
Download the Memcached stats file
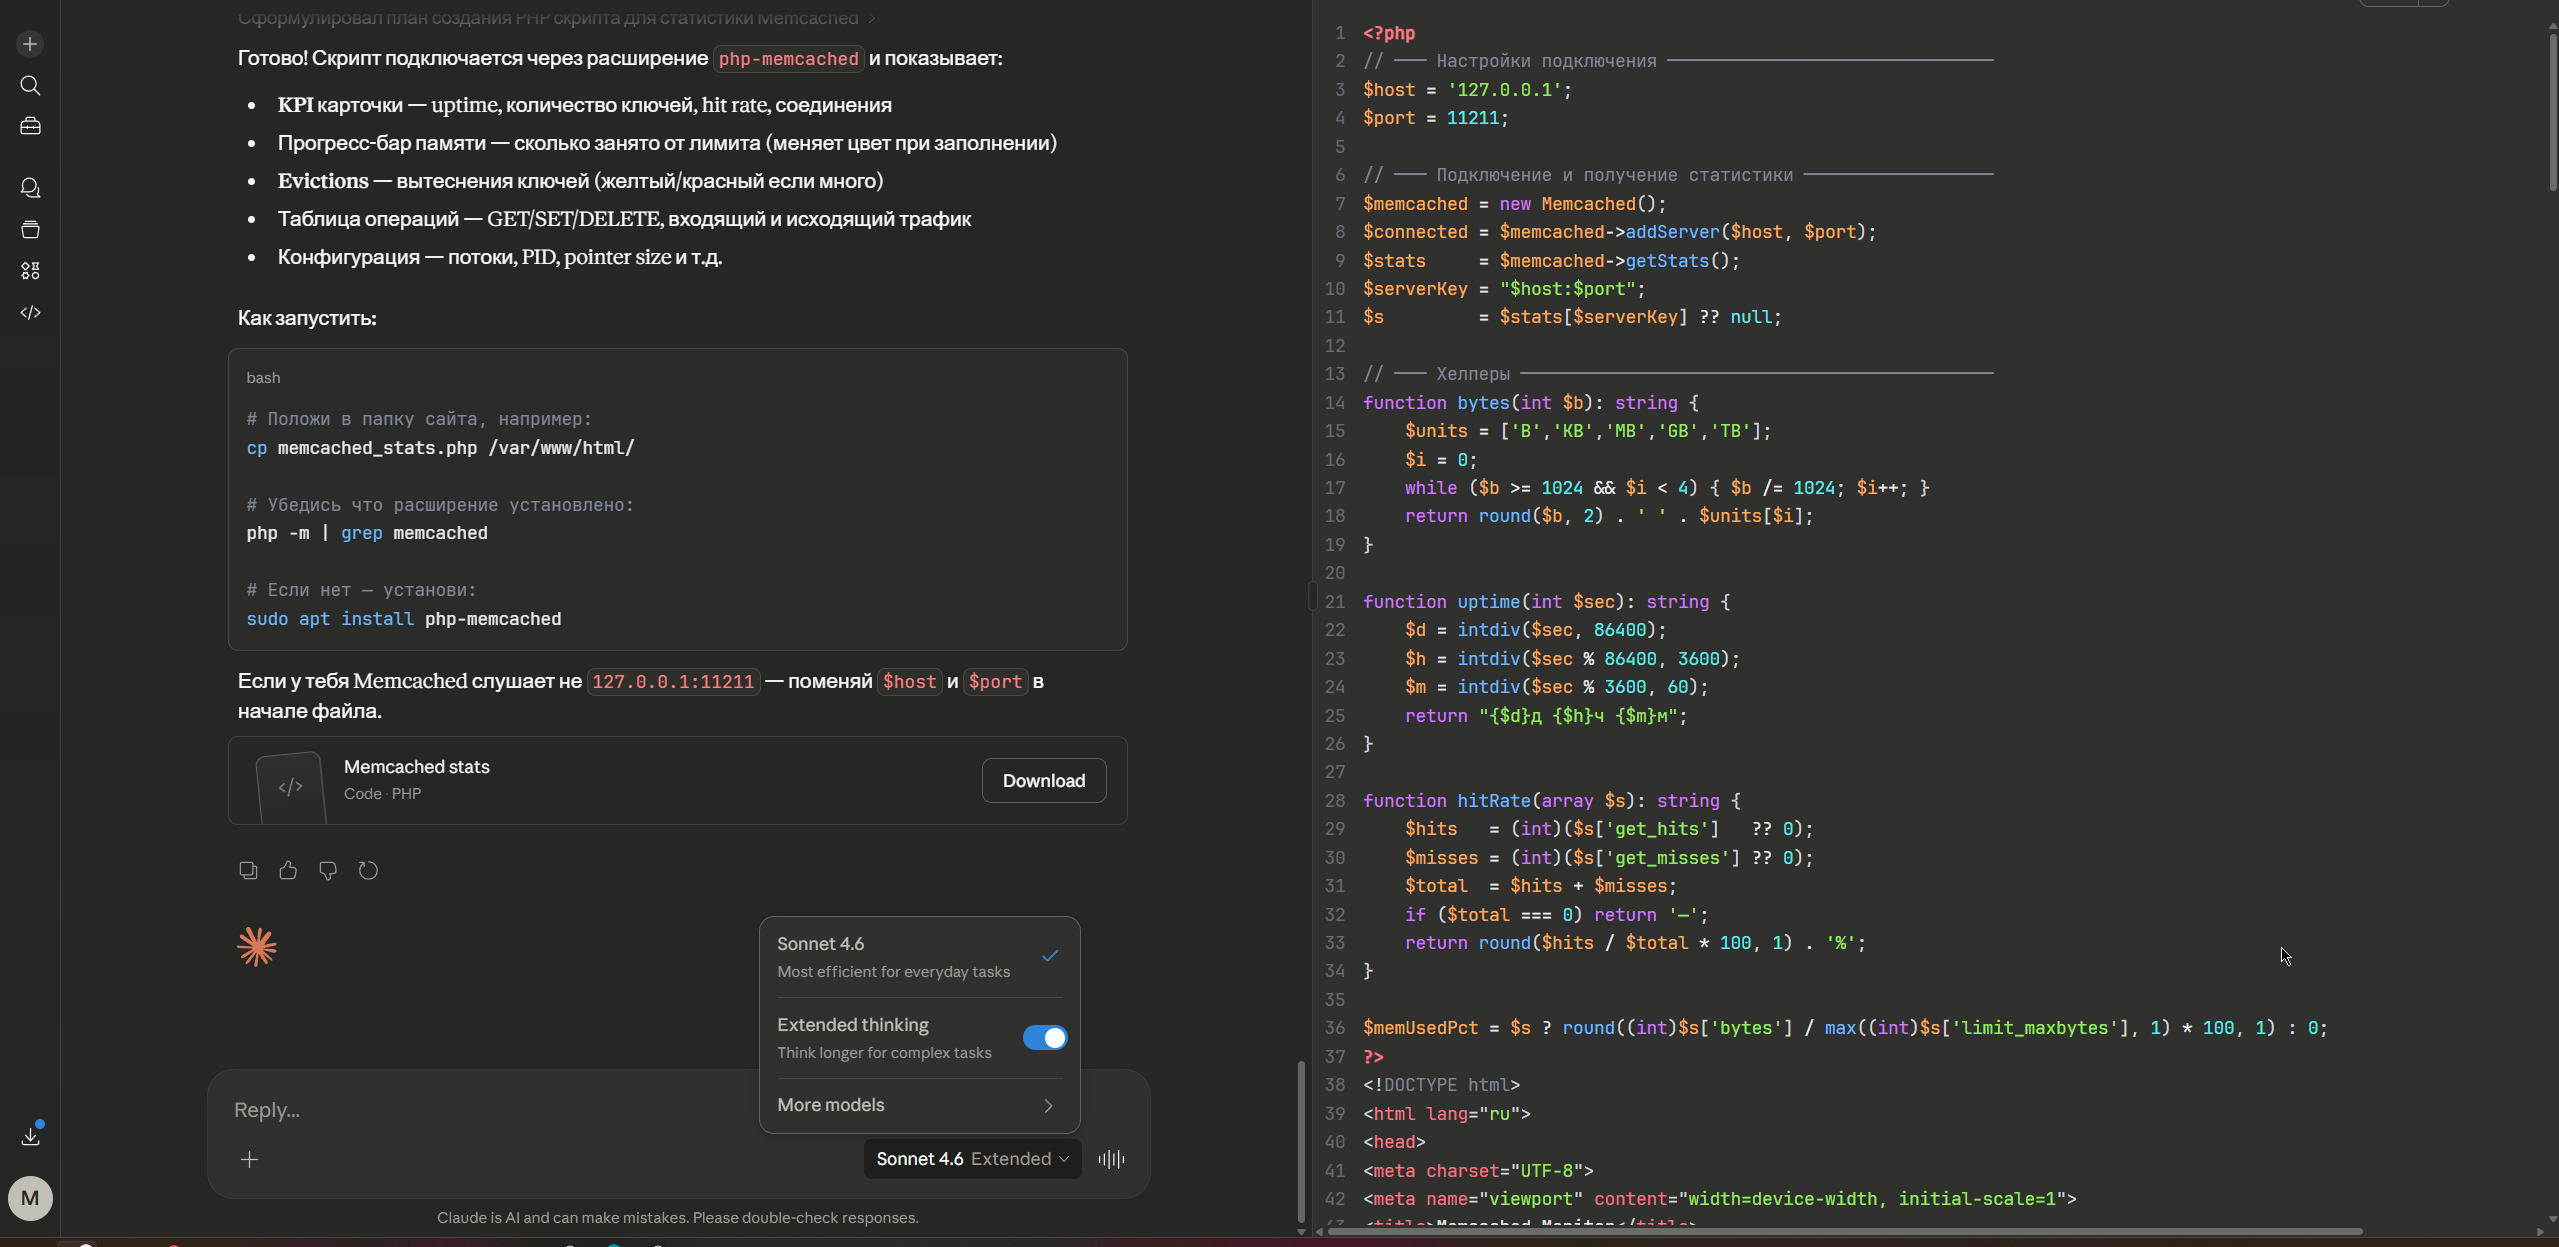click(1043, 781)
